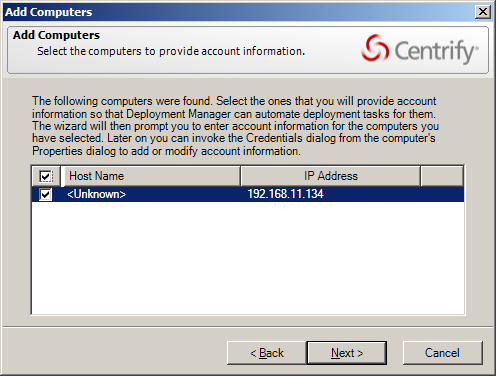Click the Centrify wordmark text logo
This screenshot has height=376, width=498.
(x=436, y=51)
